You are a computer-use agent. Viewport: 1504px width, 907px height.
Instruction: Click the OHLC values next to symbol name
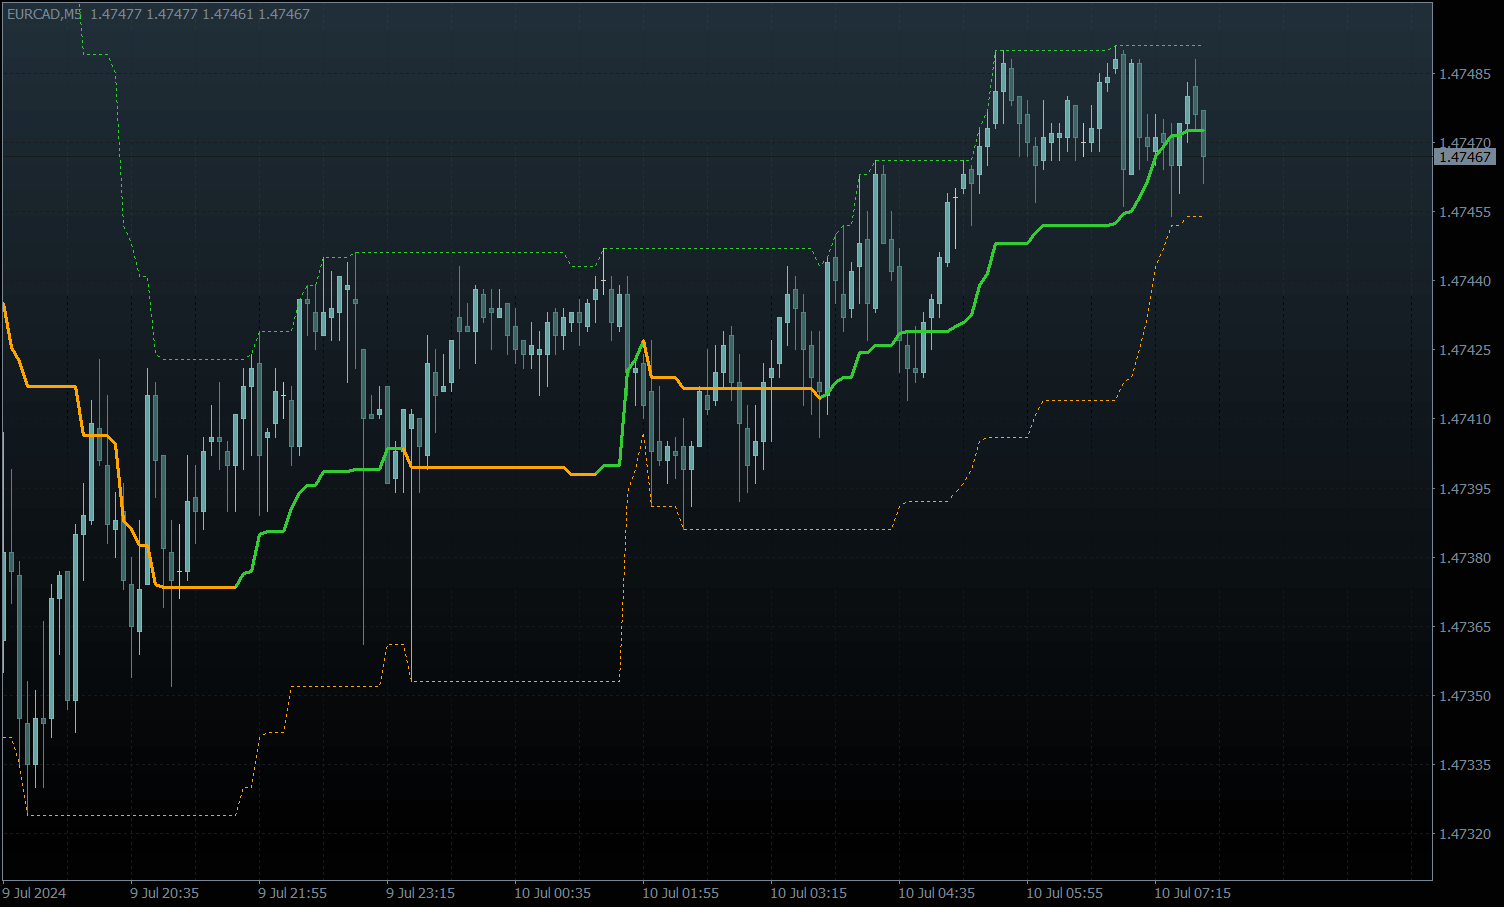(x=200, y=14)
